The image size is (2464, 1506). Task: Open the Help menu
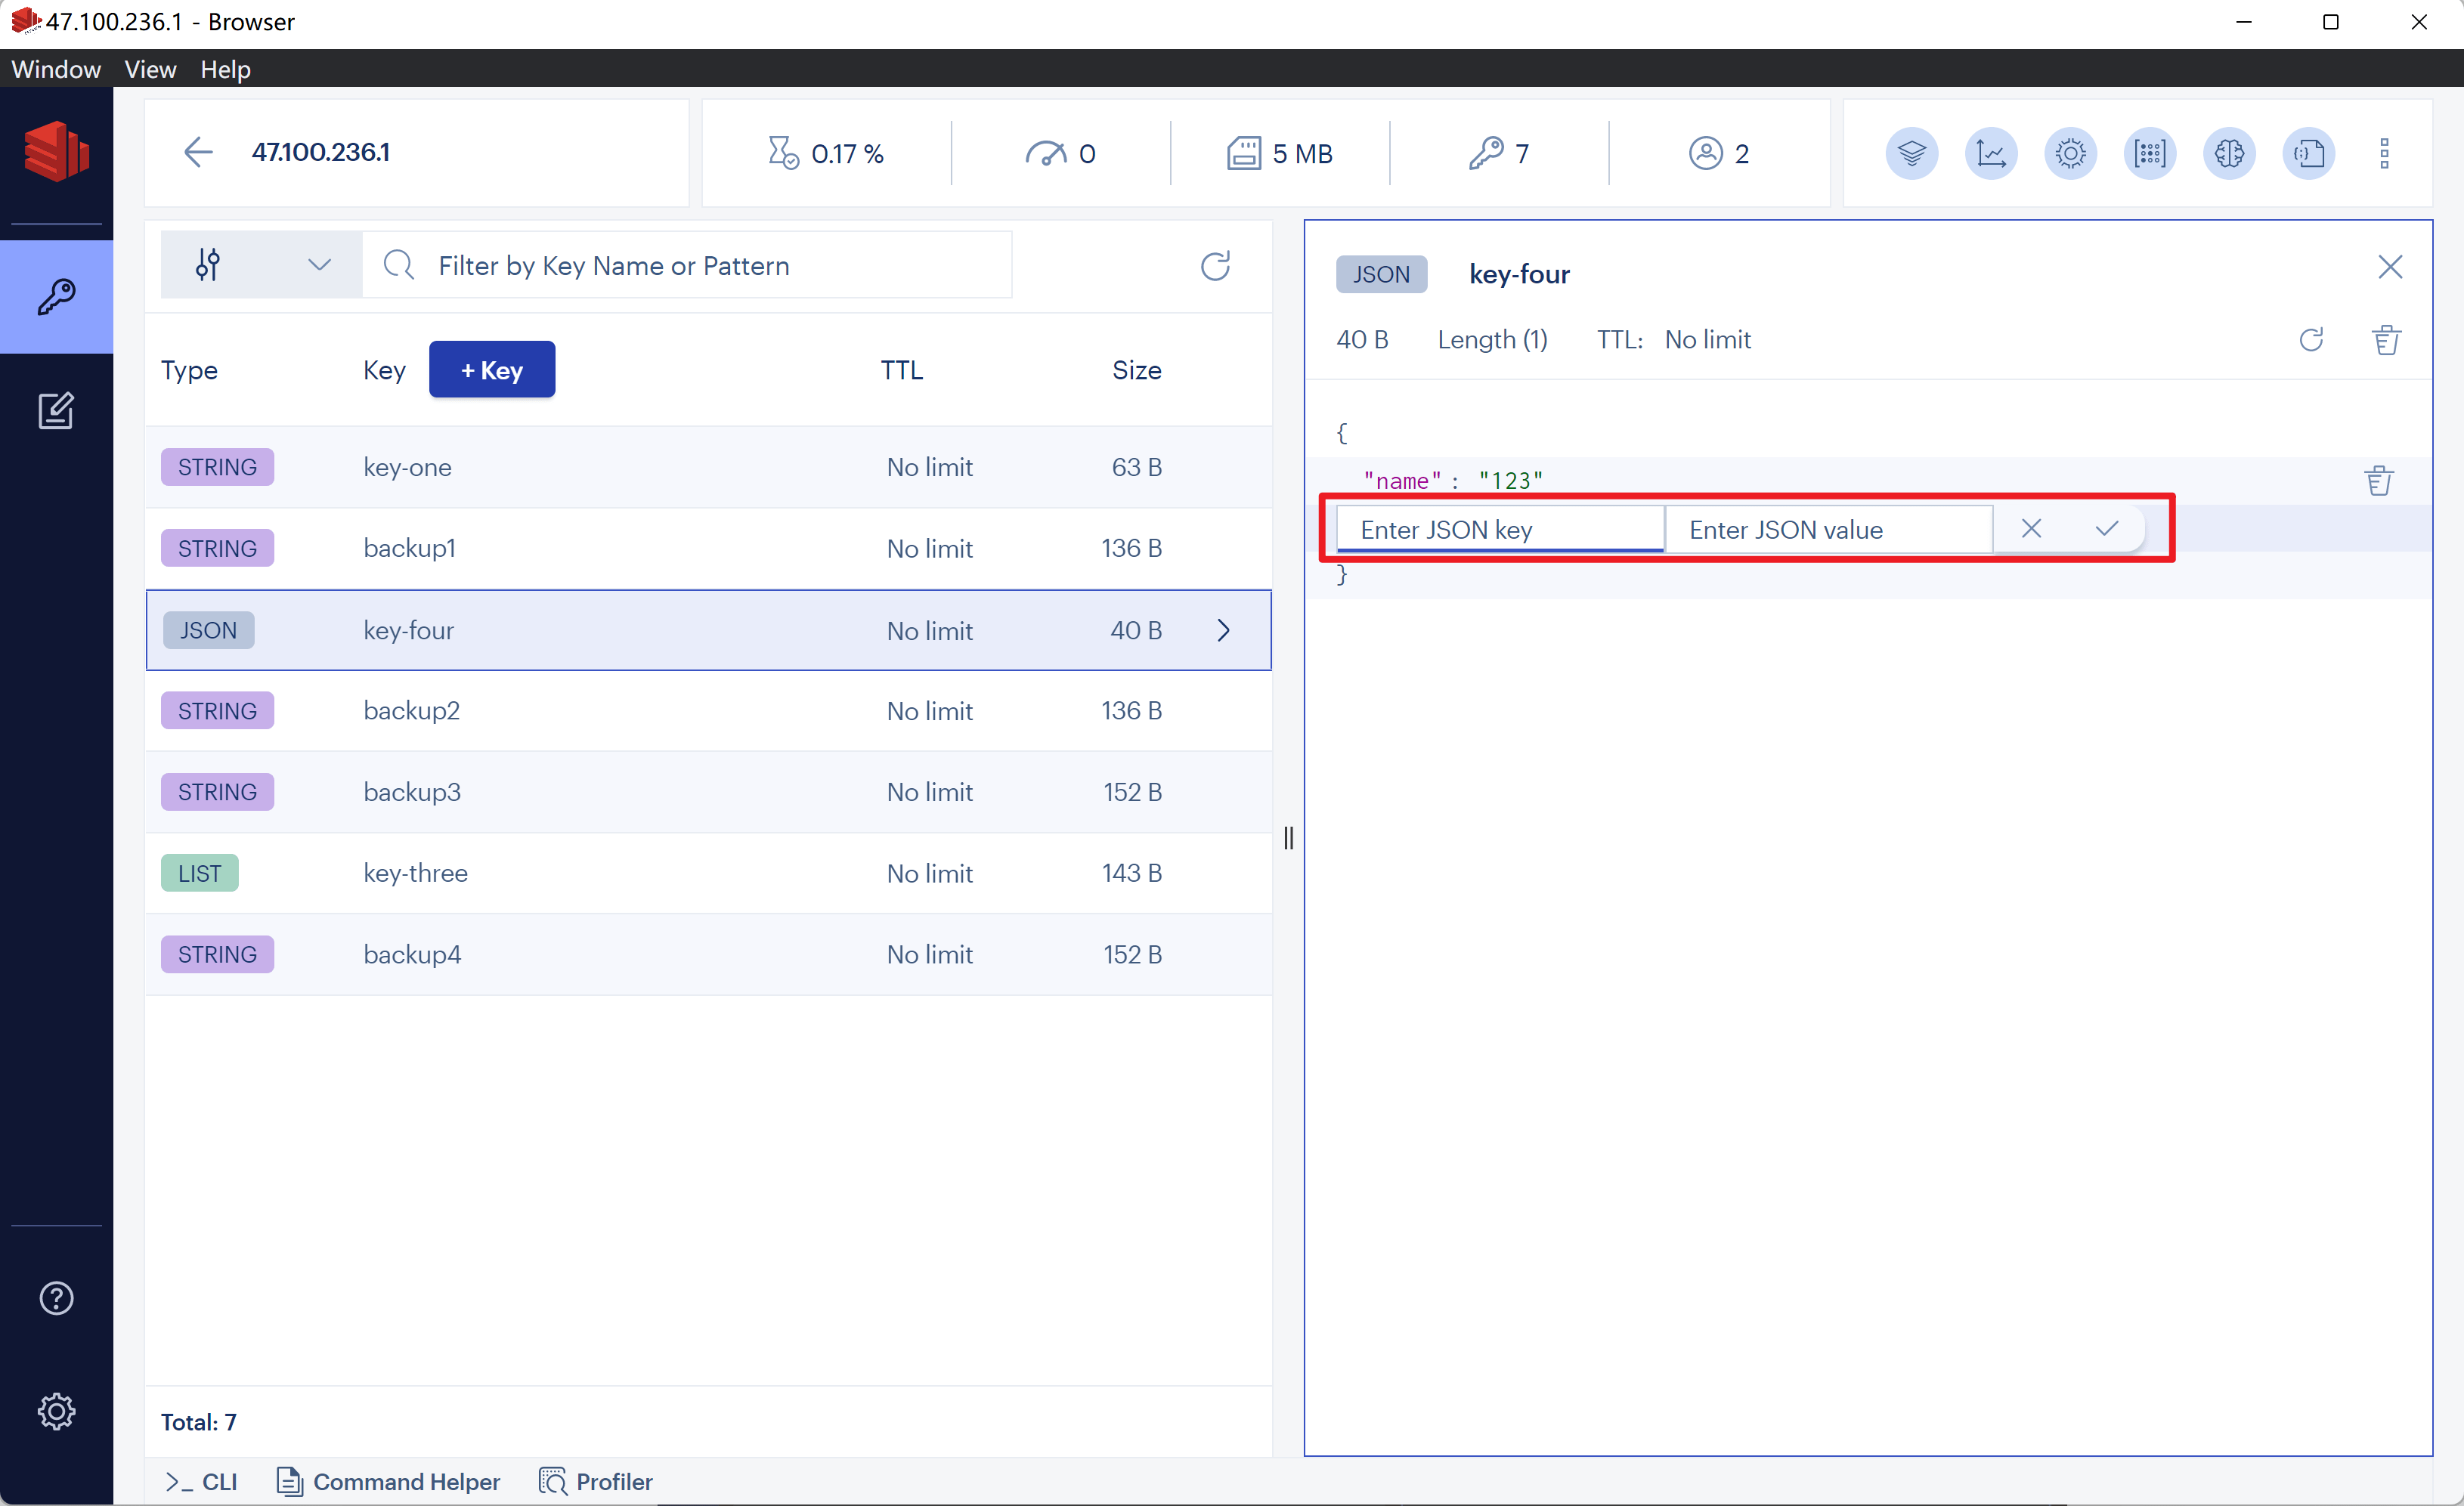click(225, 69)
